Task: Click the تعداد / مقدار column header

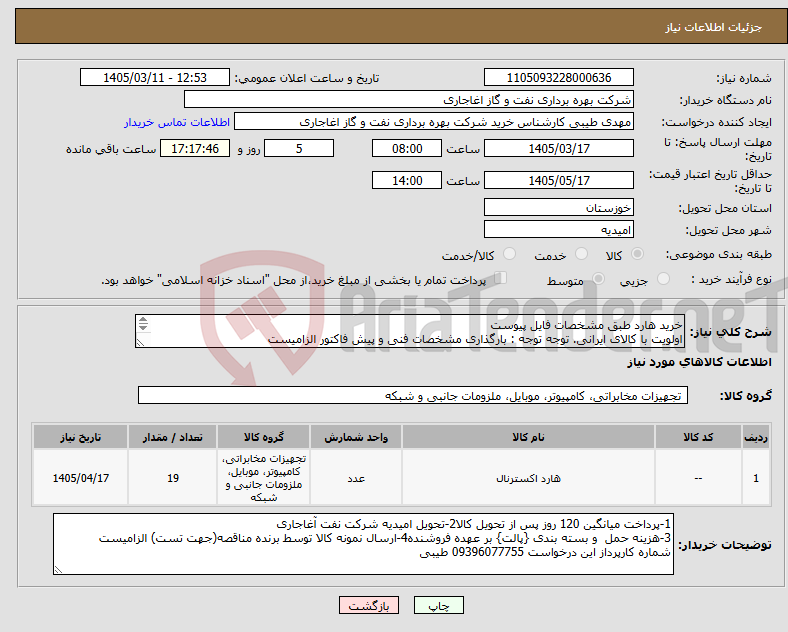Action: tap(173, 437)
